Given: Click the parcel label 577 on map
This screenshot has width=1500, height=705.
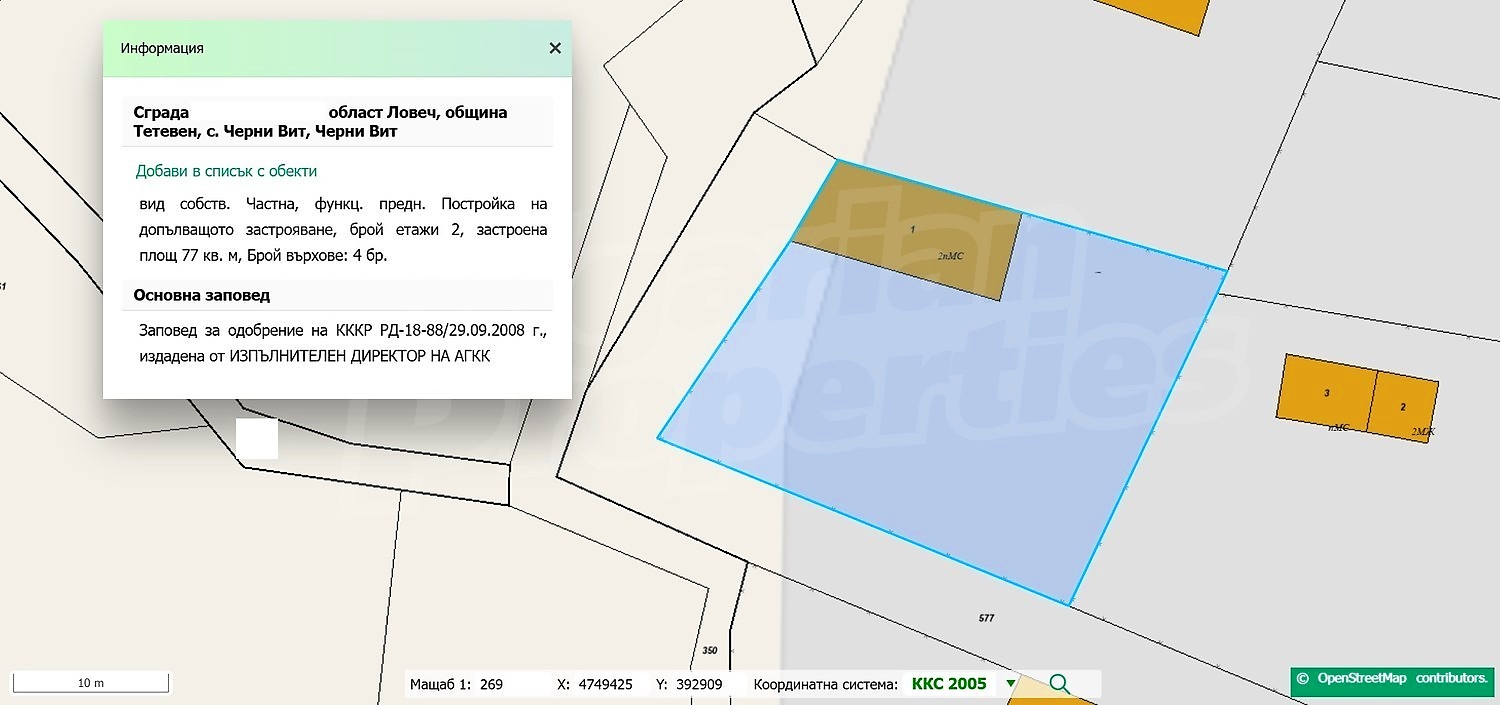Looking at the screenshot, I should pyautogui.click(x=986, y=619).
